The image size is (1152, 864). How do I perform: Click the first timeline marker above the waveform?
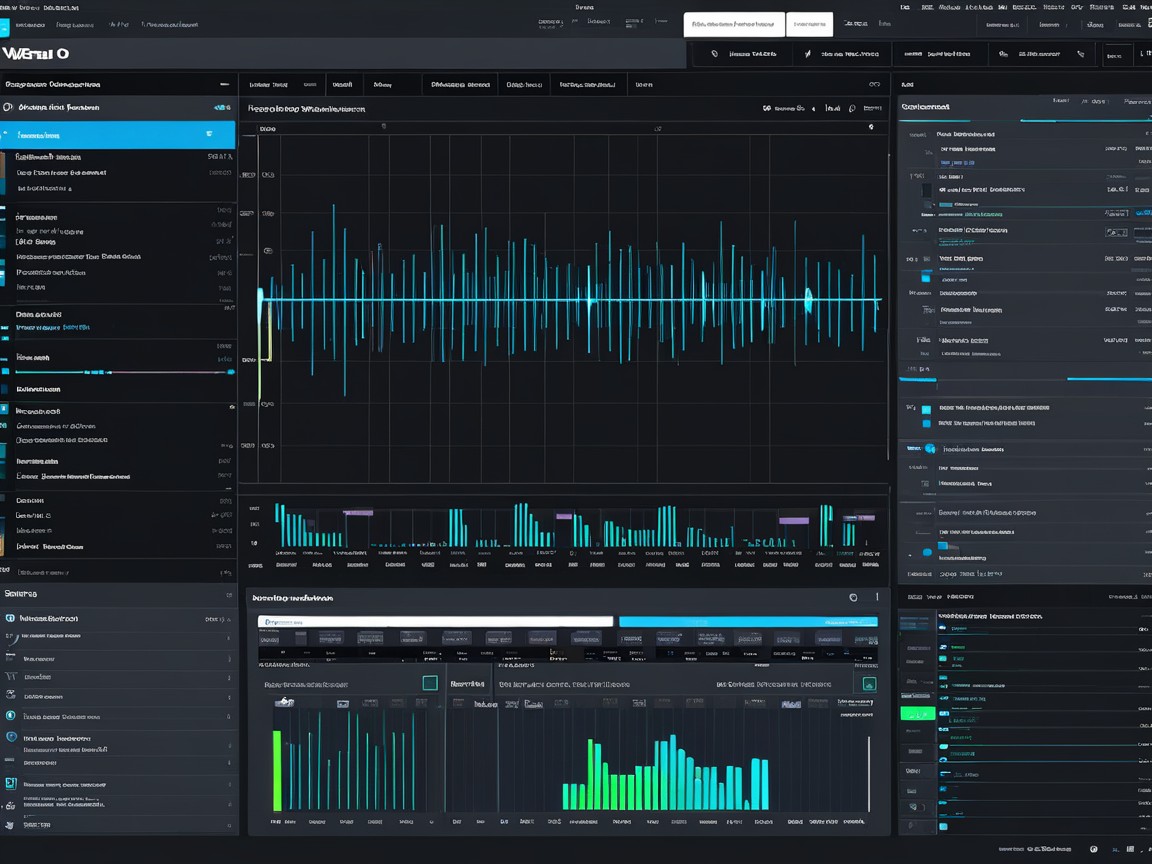[384, 126]
